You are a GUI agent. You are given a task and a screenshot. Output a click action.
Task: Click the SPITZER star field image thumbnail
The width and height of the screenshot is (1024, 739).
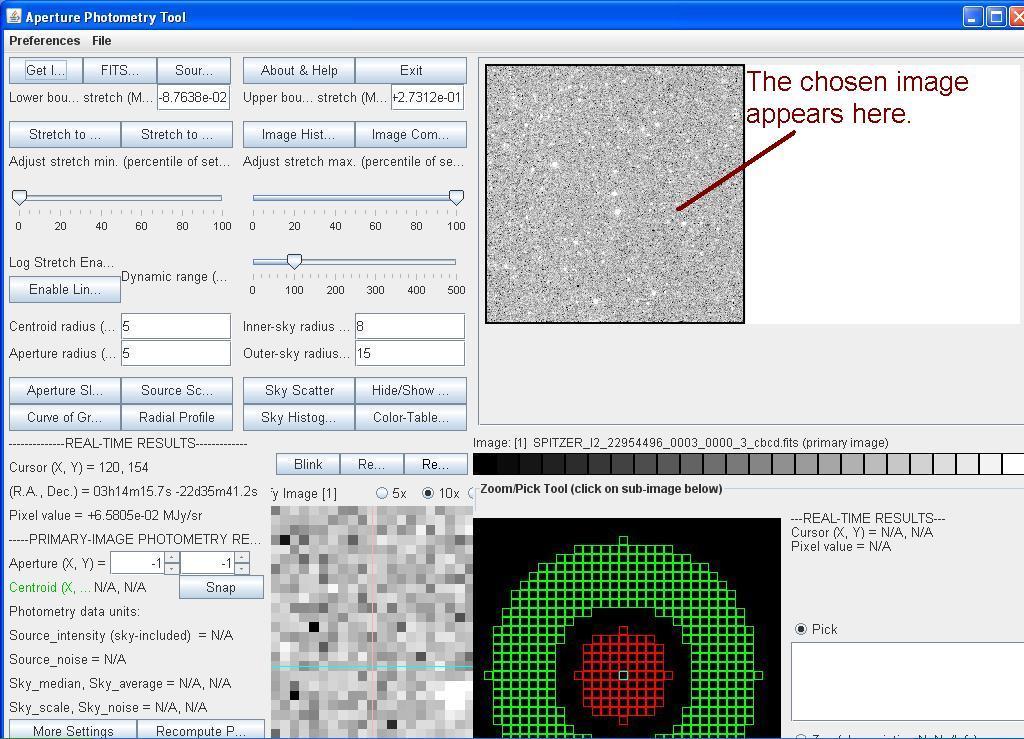[x=615, y=194]
